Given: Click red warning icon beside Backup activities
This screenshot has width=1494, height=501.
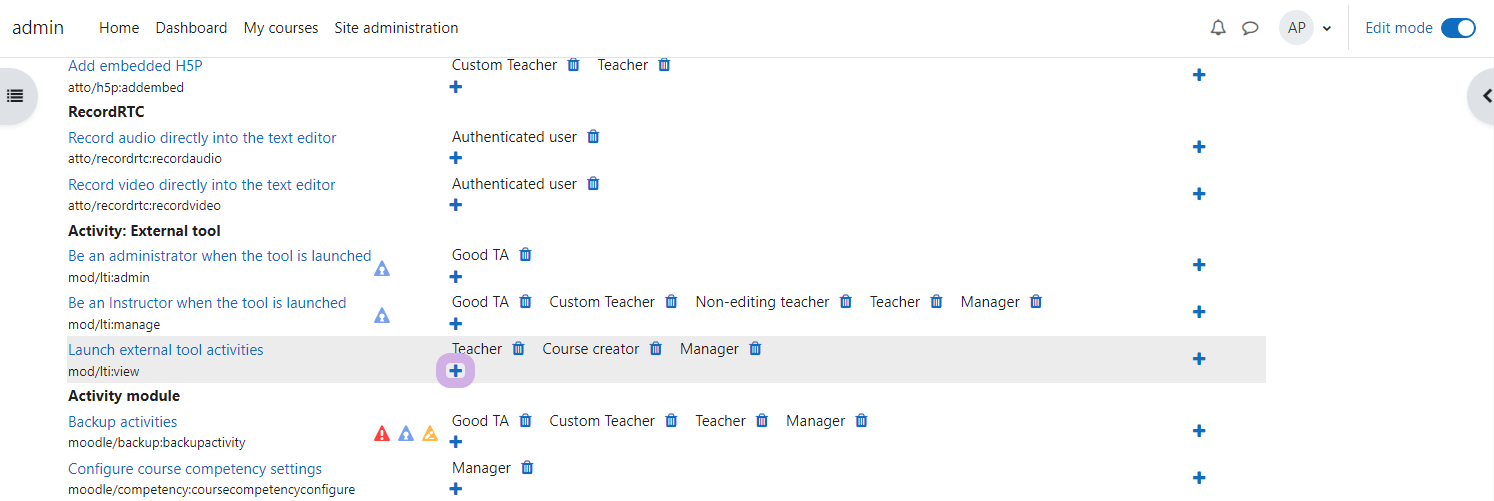Looking at the screenshot, I should (382, 434).
